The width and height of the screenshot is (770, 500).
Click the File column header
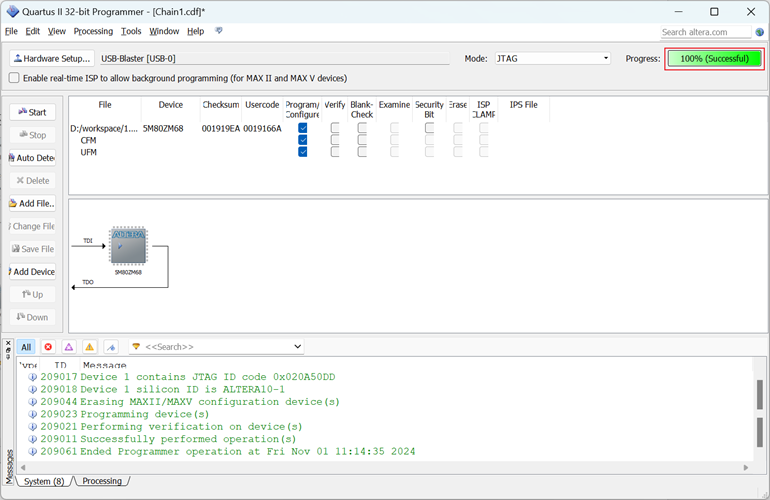[105, 105]
